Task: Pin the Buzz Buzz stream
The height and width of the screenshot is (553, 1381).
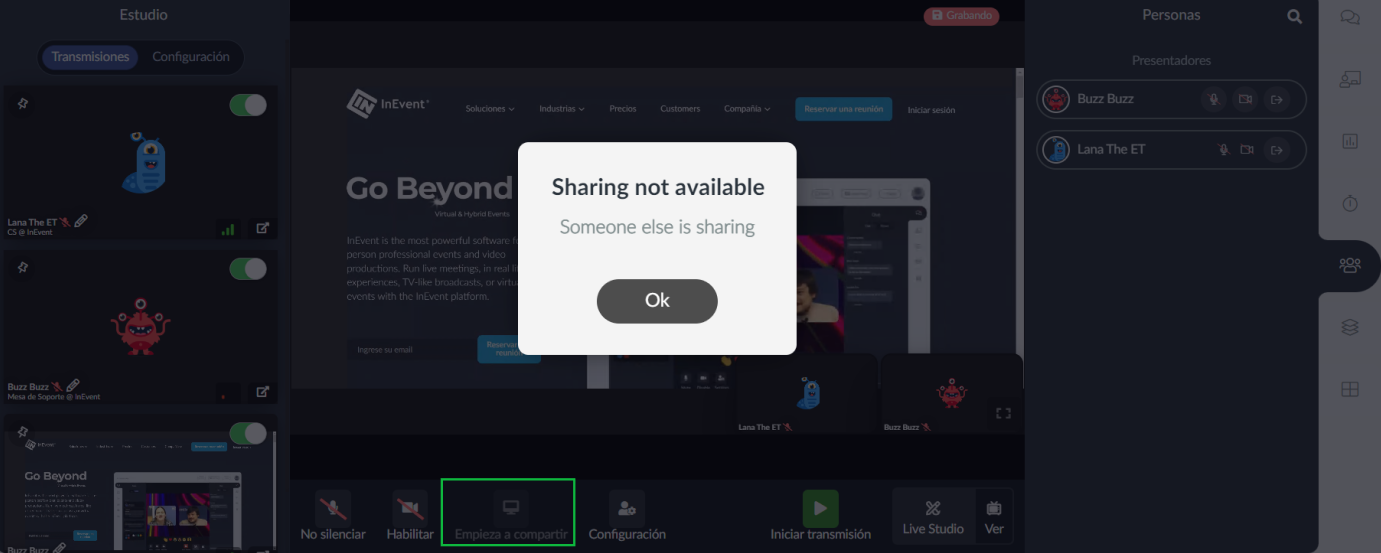Action: tap(23, 268)
